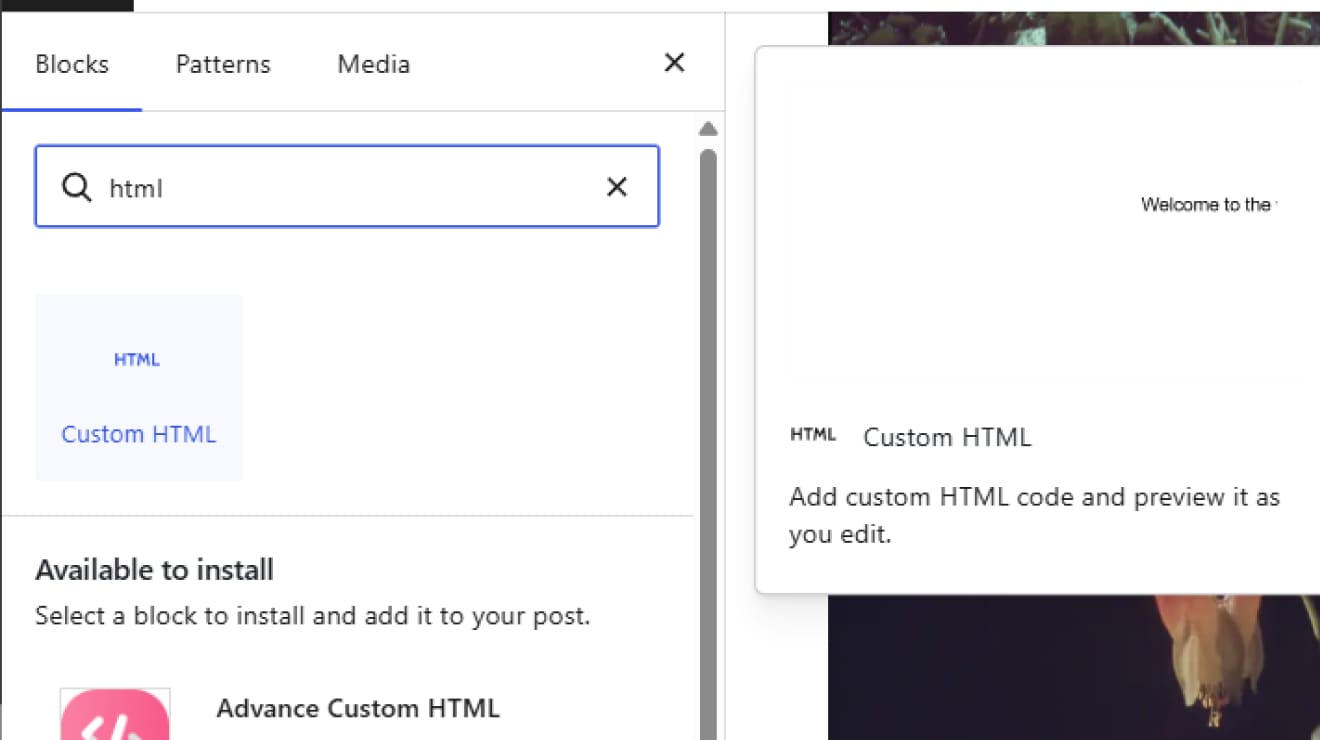Insert the Custom HTML block
Image resolution: width=1320 pixels, height=740 pixels.
[x=139, y=388]
